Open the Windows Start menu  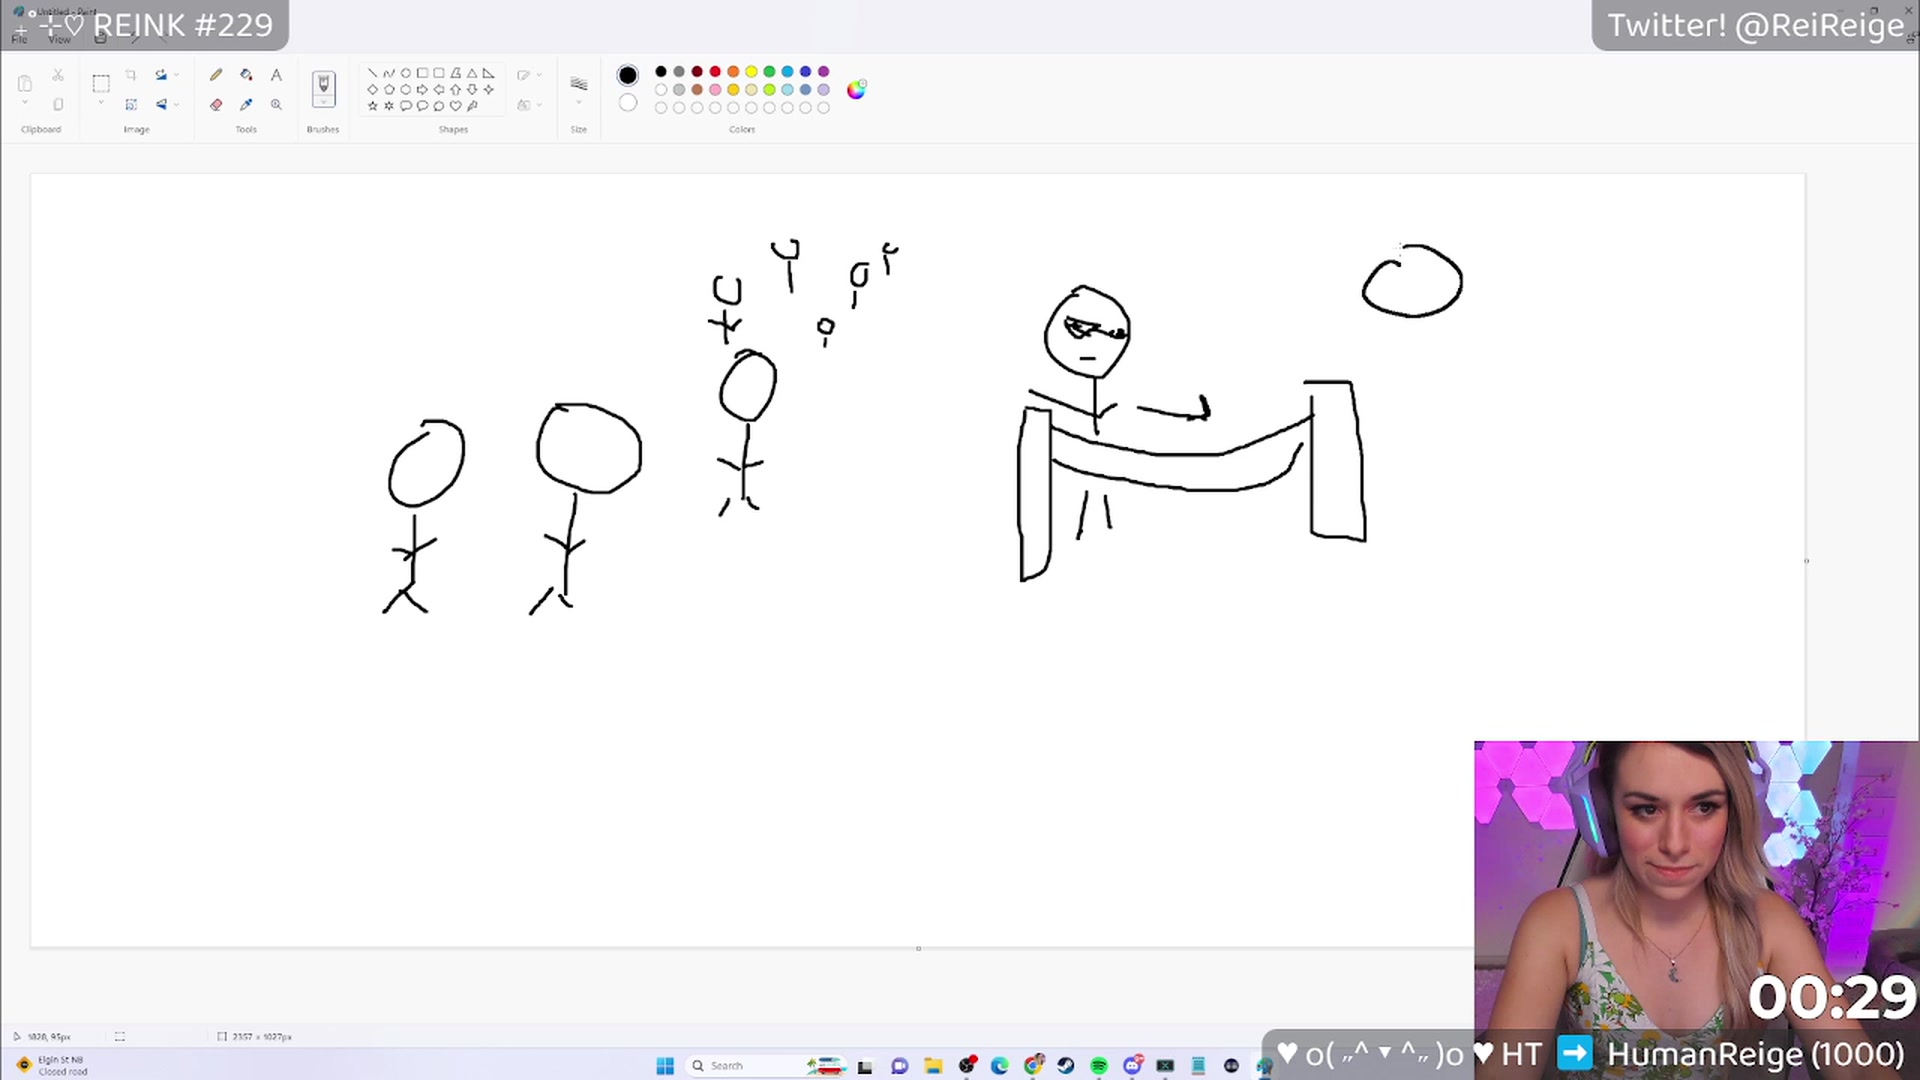click(x=665, y=1066)
